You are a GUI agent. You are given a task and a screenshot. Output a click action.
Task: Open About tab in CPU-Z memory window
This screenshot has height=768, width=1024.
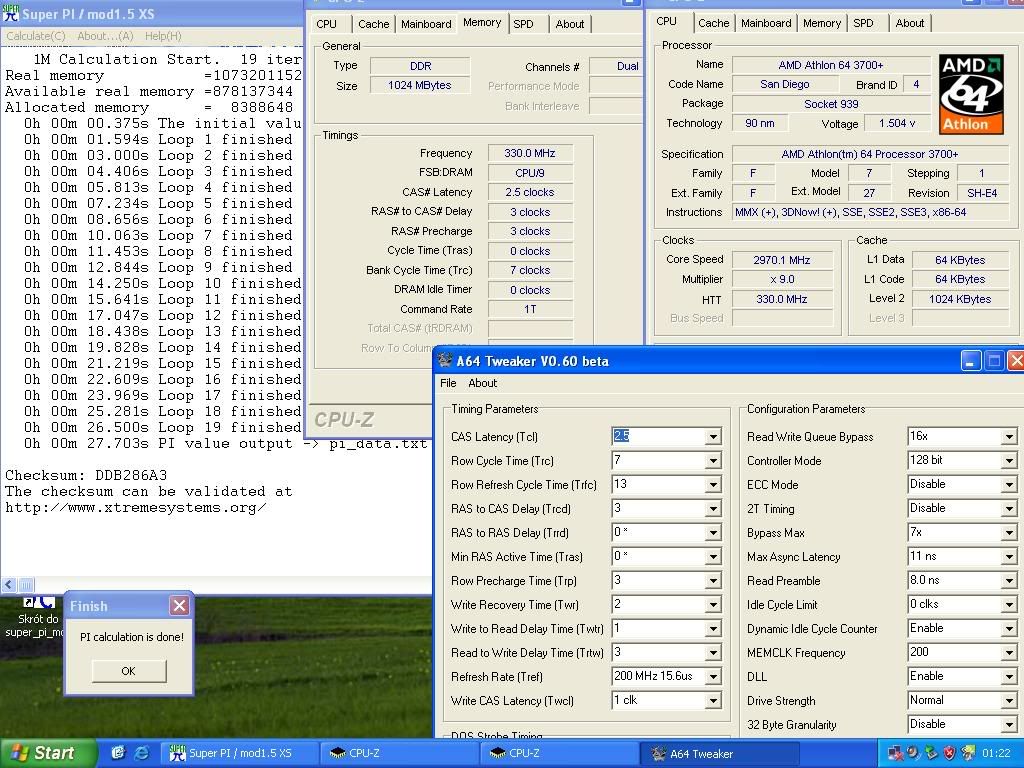pyautogui.click(x=570, y=24)
